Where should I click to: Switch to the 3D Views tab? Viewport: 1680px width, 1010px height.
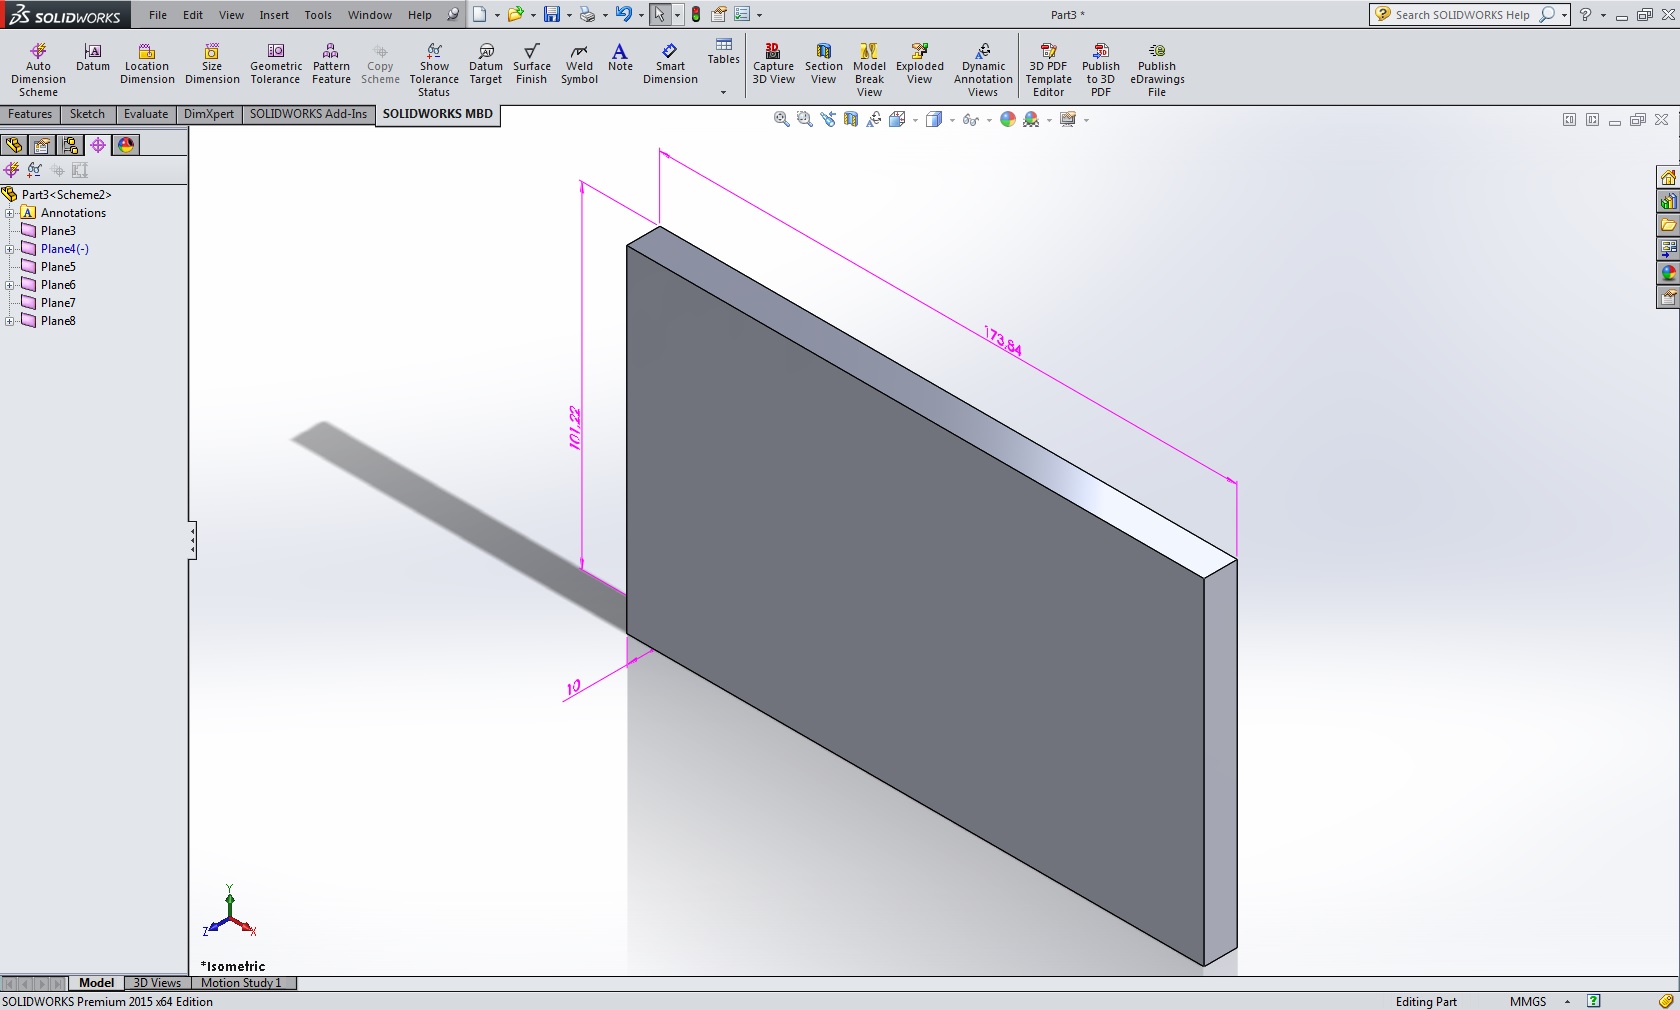click(157, 983)
